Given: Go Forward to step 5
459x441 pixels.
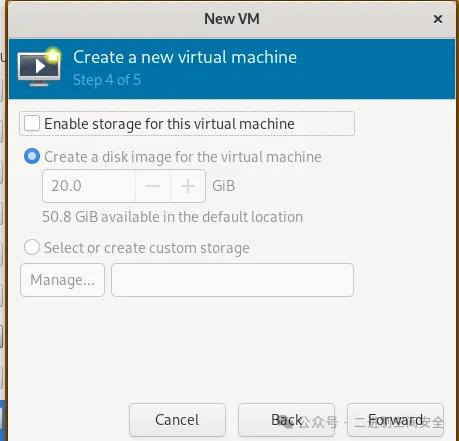Looking at the screenshot, I should (x=395, y=420).
